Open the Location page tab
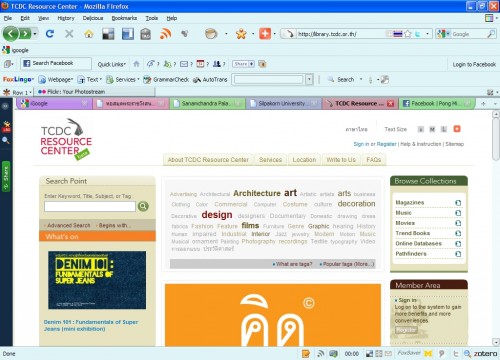Viewport: 500px width, 360px height. click(304, 160)
